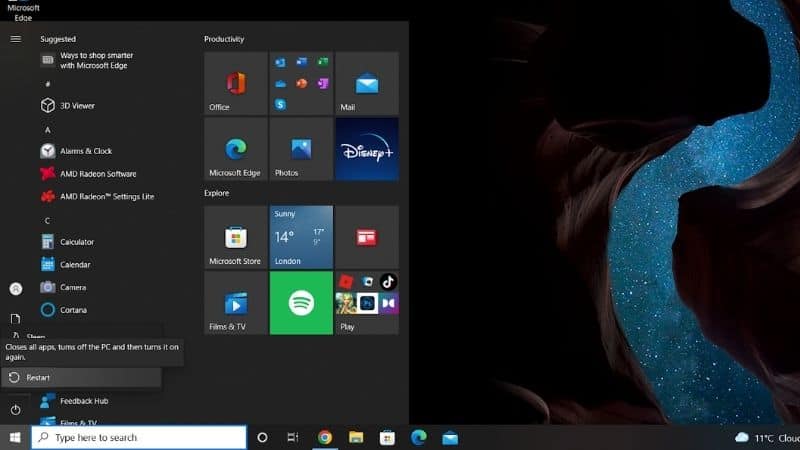Open the Play folder tile
This screenshot has width=800, height=450.
[367, 303]
